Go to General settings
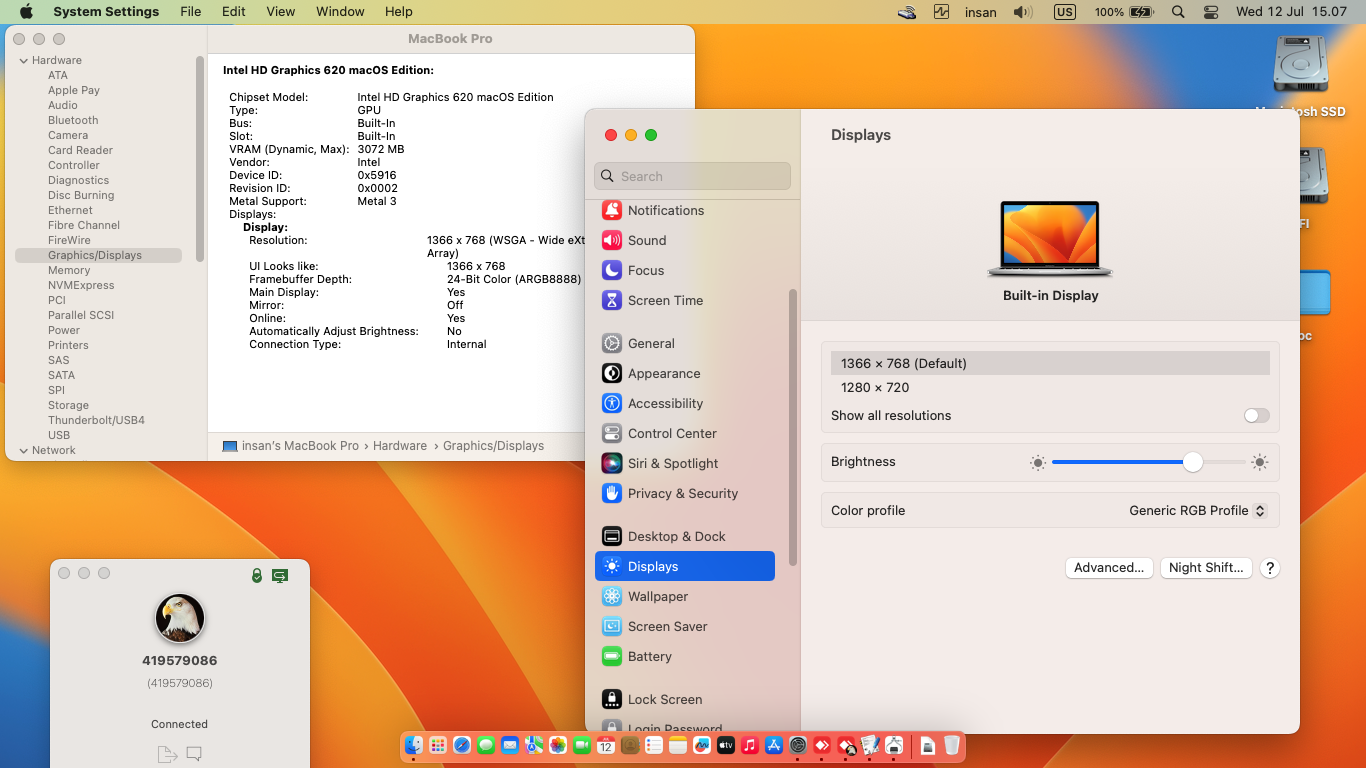The width and height of the screenshot is (1366, 768). (686, 343)
